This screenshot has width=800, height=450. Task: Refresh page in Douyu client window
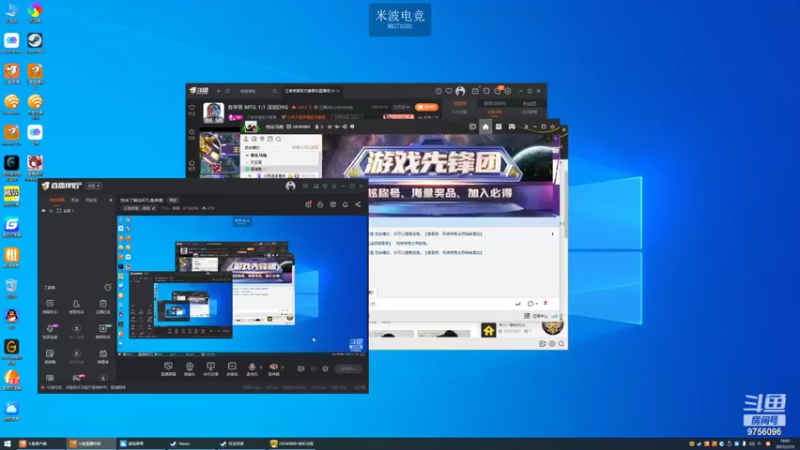[x=228, y=91]
